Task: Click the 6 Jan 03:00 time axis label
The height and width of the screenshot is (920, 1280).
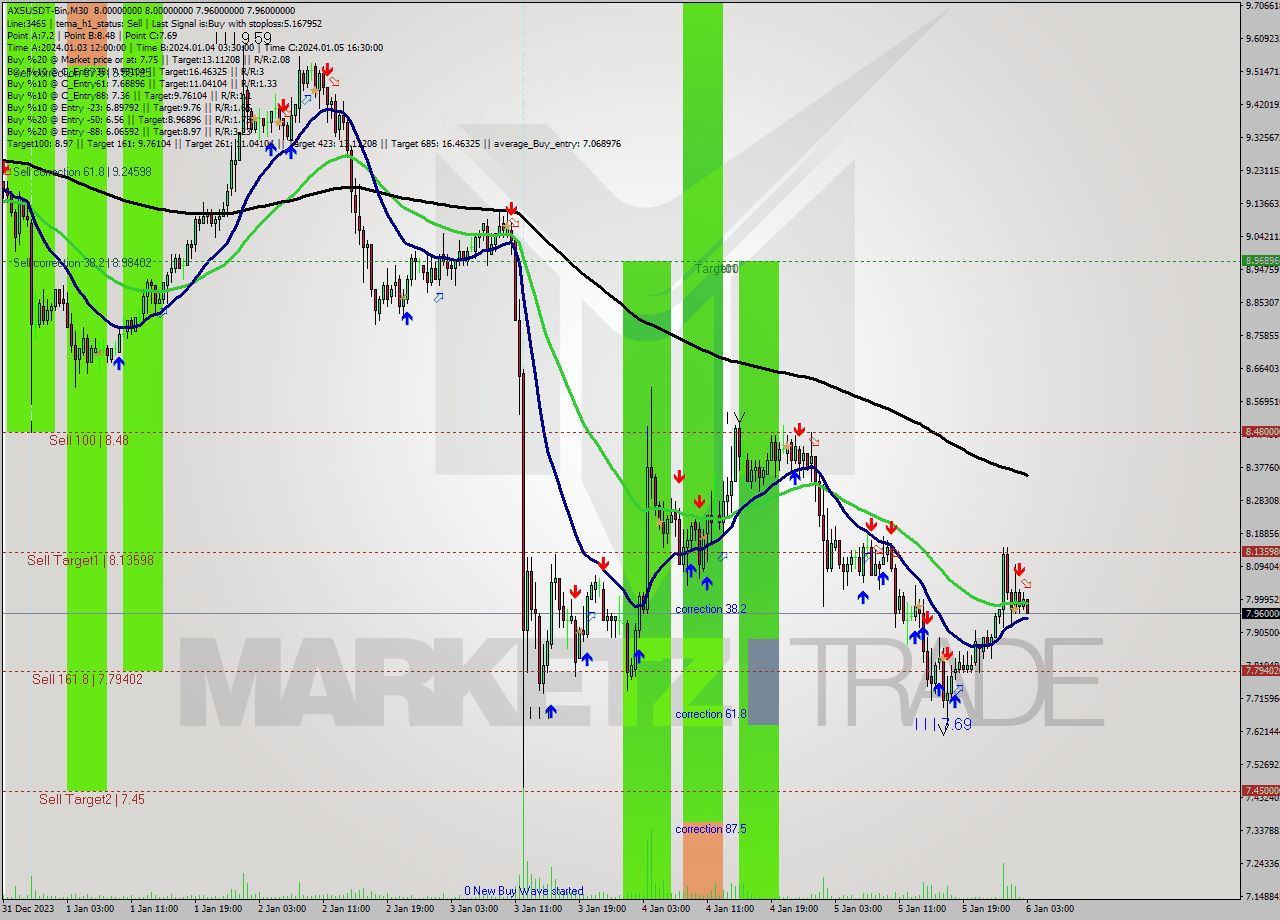Action: pos(1049,910)
